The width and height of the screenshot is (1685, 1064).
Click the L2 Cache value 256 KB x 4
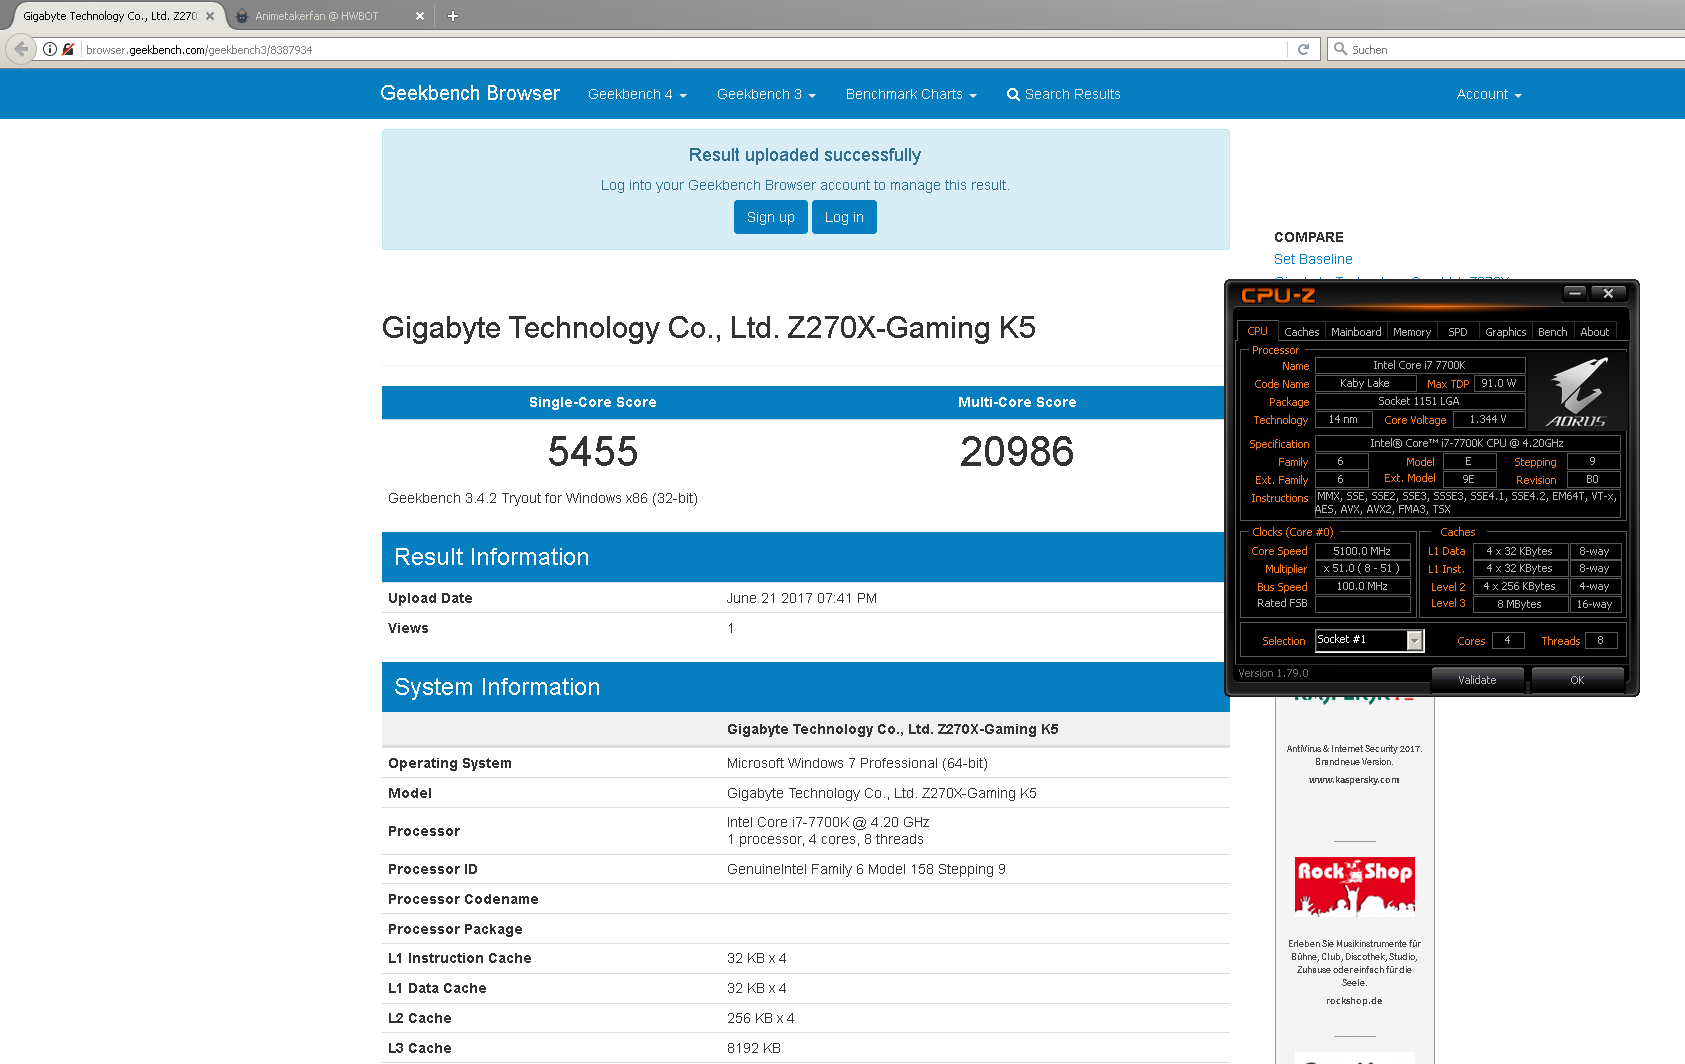(760, 1018)
